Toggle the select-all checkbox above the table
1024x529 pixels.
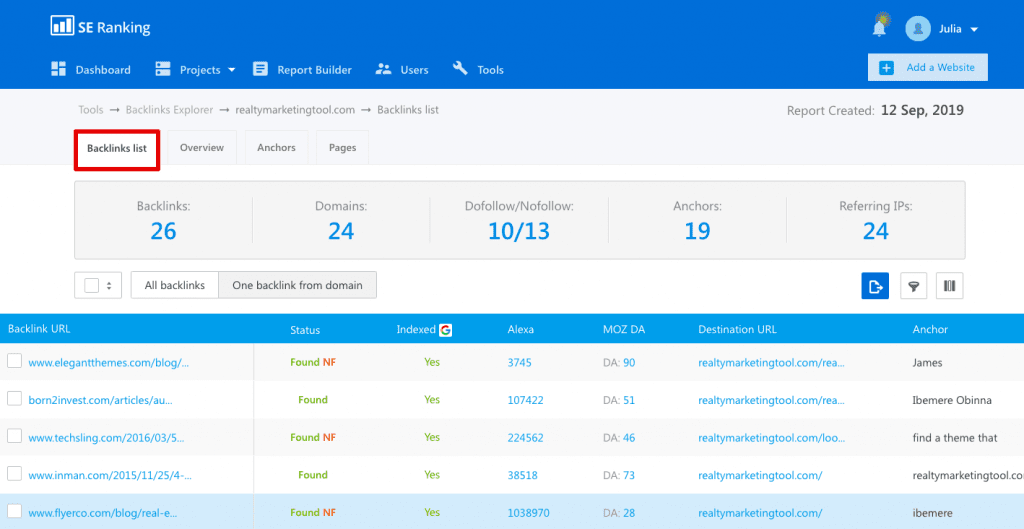92,285
